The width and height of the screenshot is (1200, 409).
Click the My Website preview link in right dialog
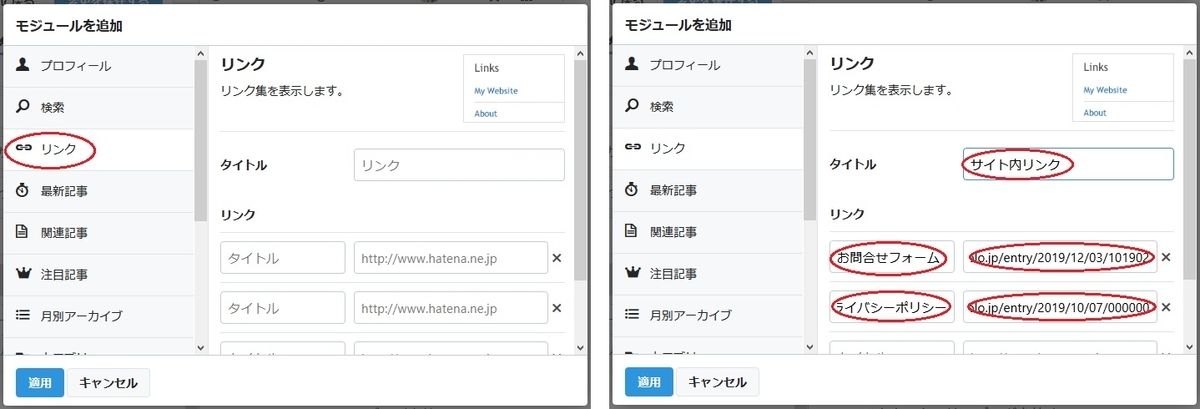pyautogui.click(x=1105, y=90)
